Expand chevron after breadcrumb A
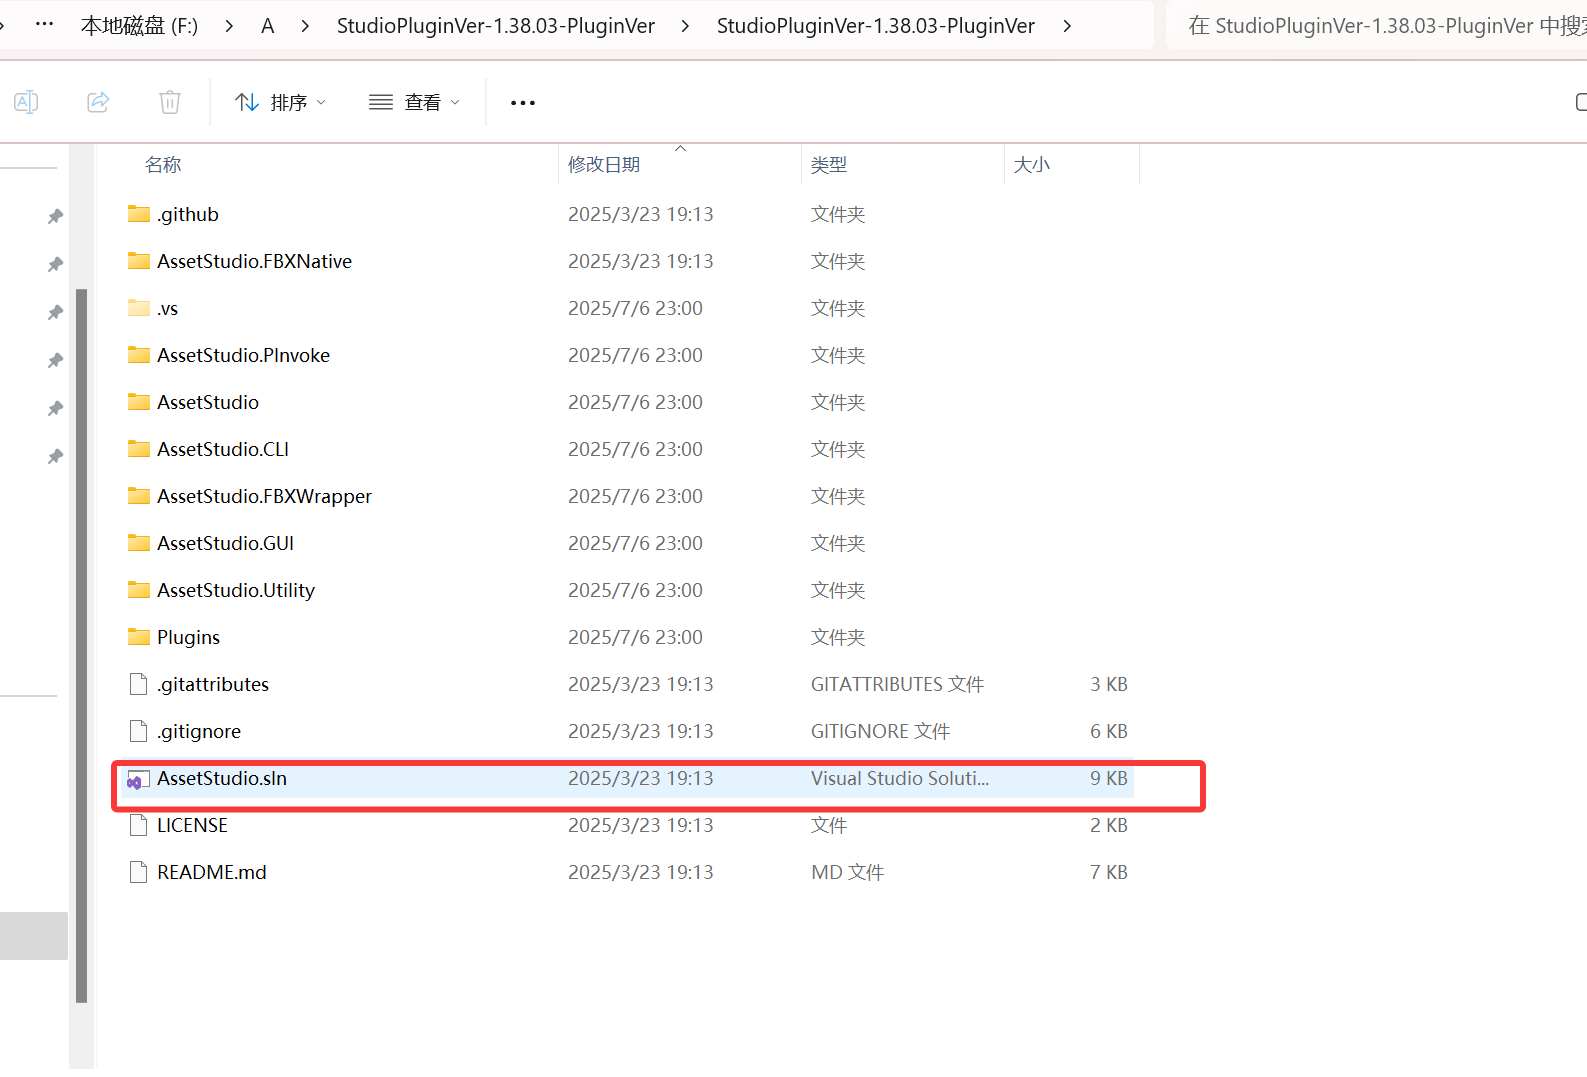 pos(305,26)
